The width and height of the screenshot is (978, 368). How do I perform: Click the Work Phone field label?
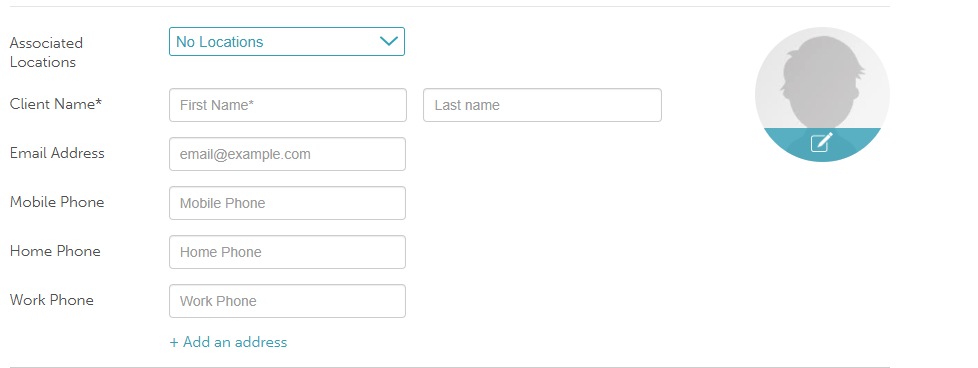click(52, 300)
